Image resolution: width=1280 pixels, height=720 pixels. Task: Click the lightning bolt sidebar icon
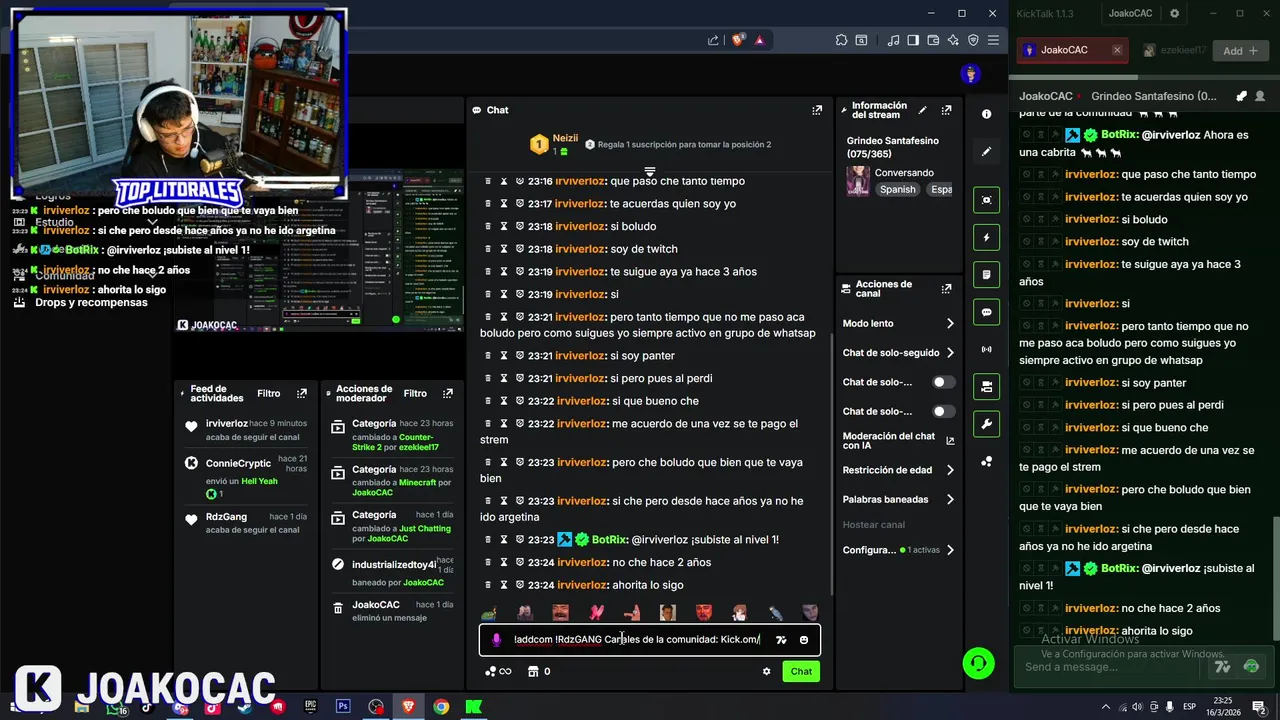[x=987, y=238]
